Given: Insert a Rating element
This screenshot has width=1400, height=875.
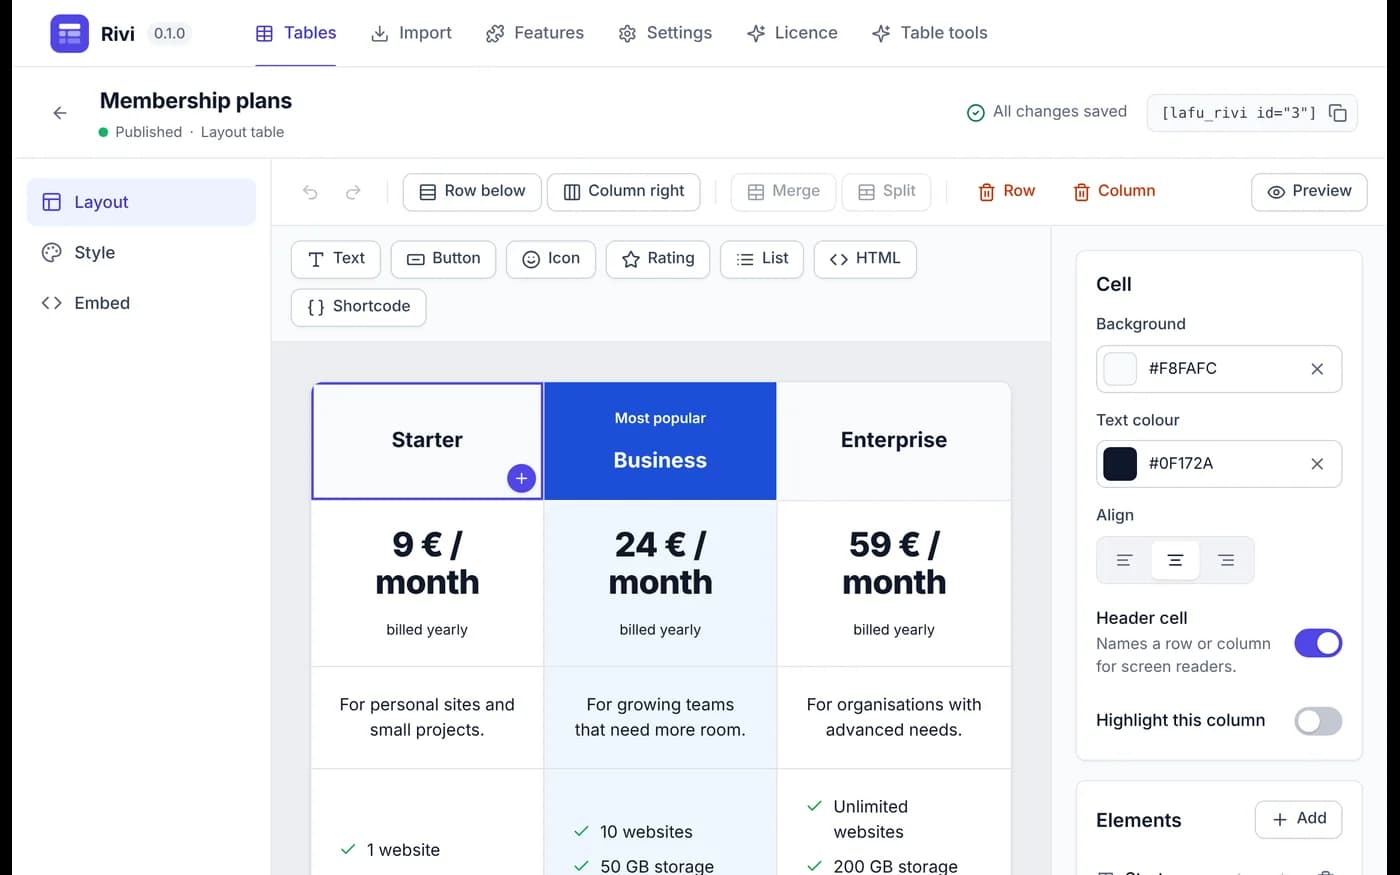Looking at the screenshot, I should 658,259.
